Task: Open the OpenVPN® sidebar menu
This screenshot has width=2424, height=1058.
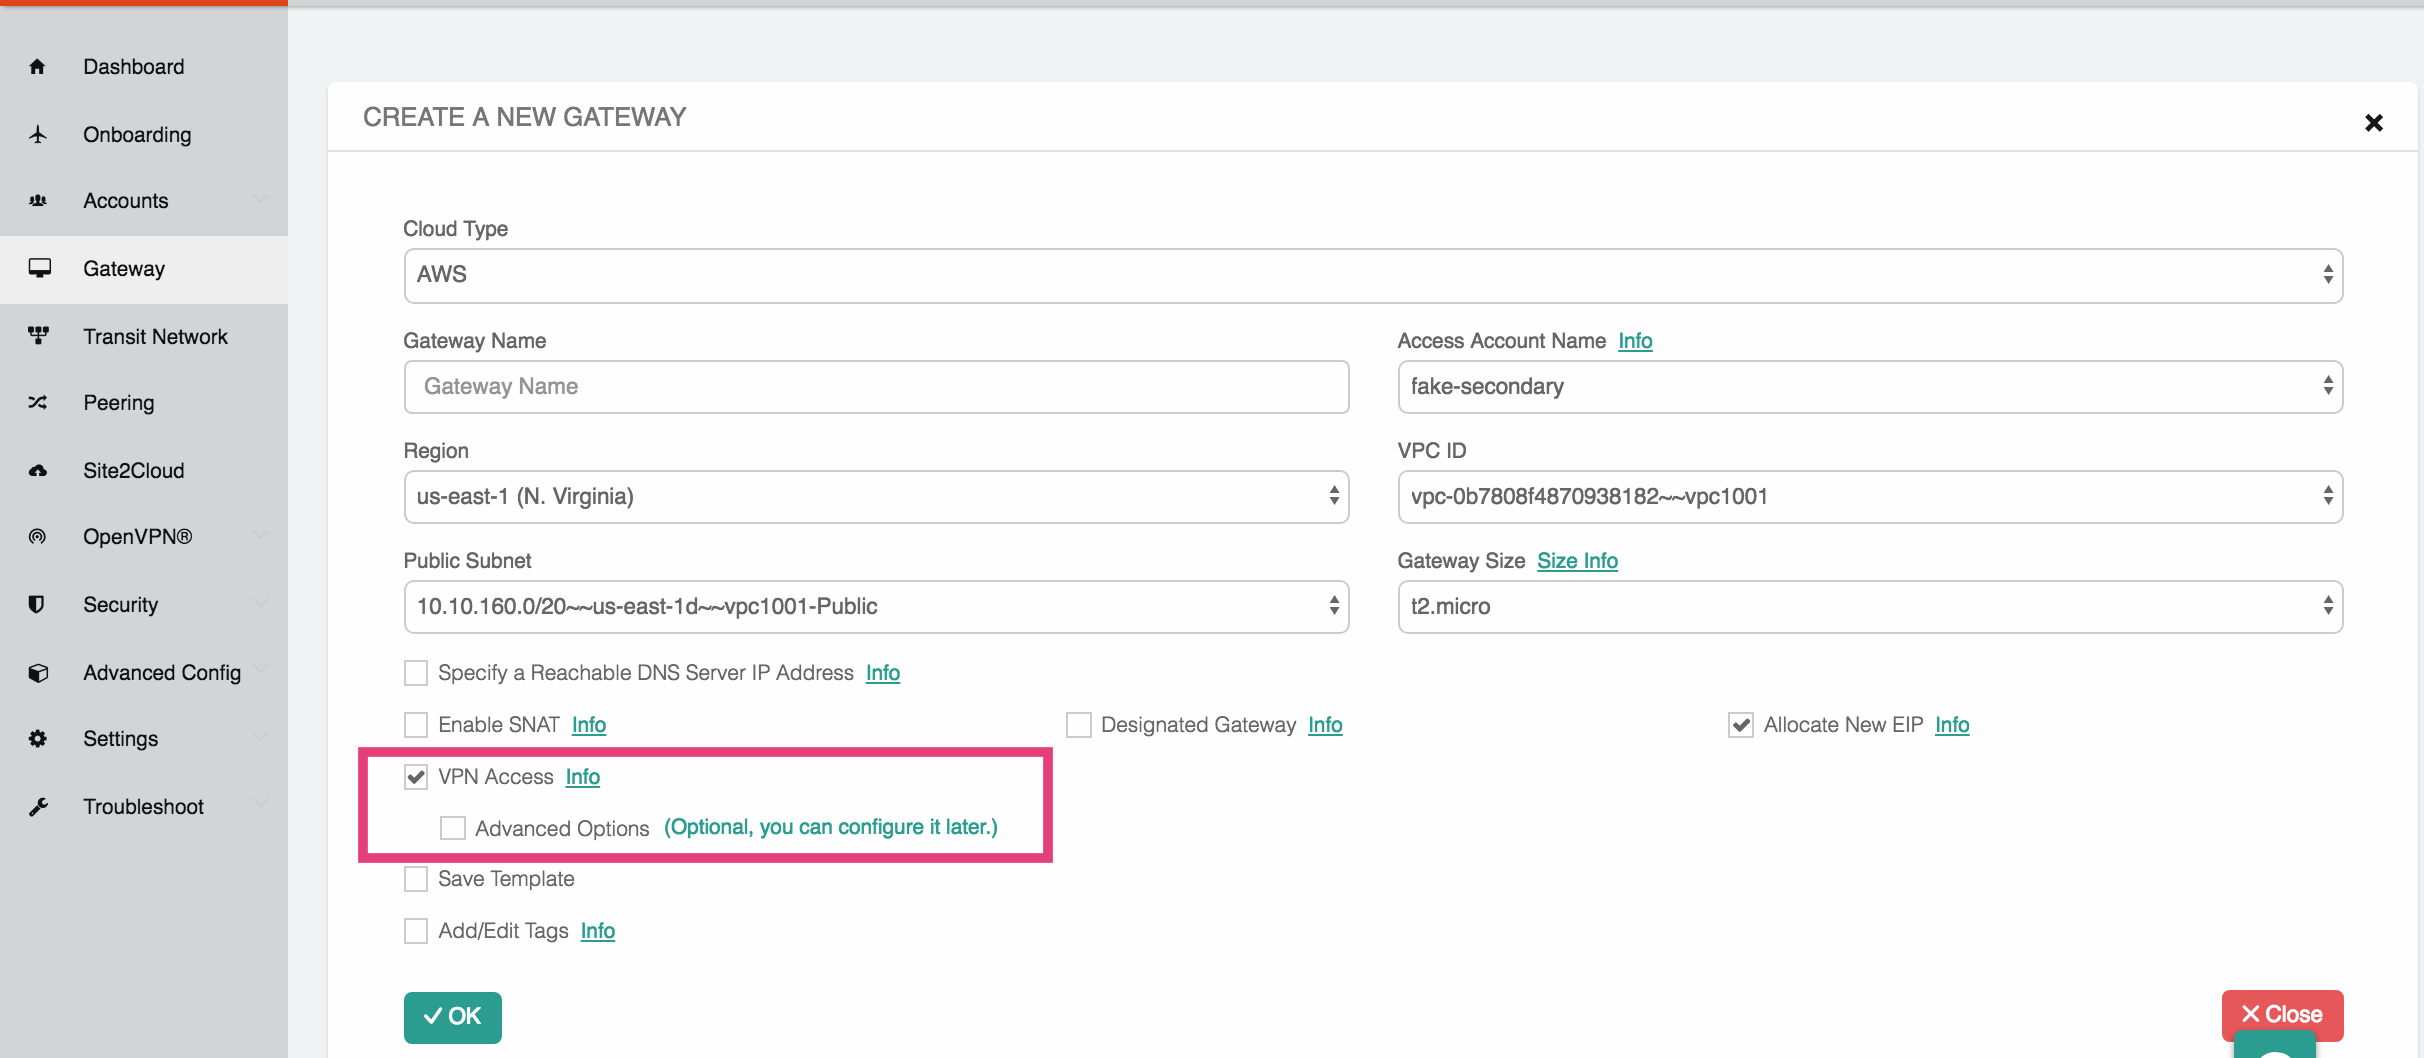Action: click(138, 537)
